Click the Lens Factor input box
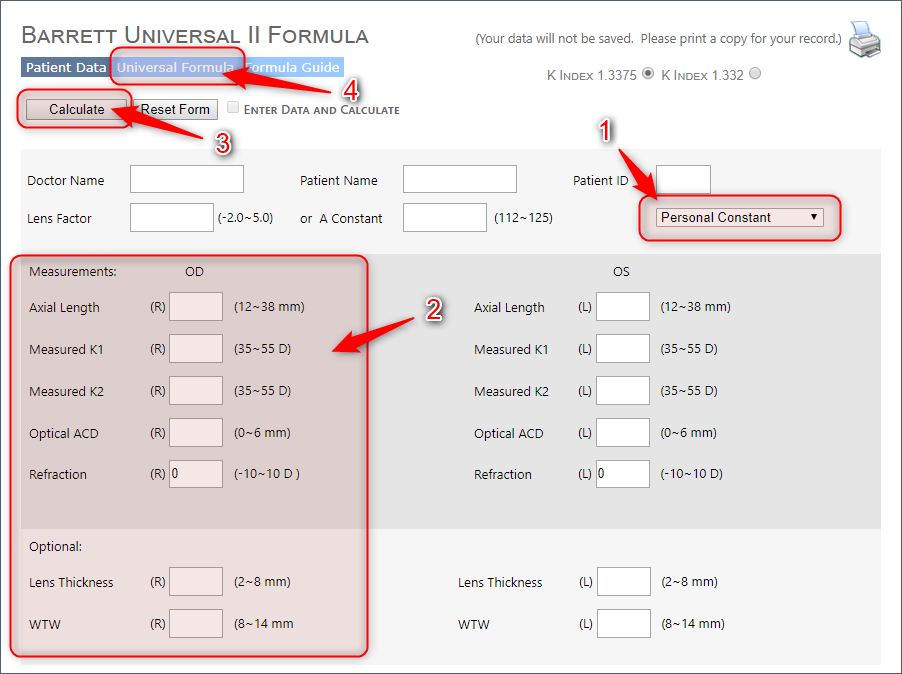902x674 pixels. [172, 217]
